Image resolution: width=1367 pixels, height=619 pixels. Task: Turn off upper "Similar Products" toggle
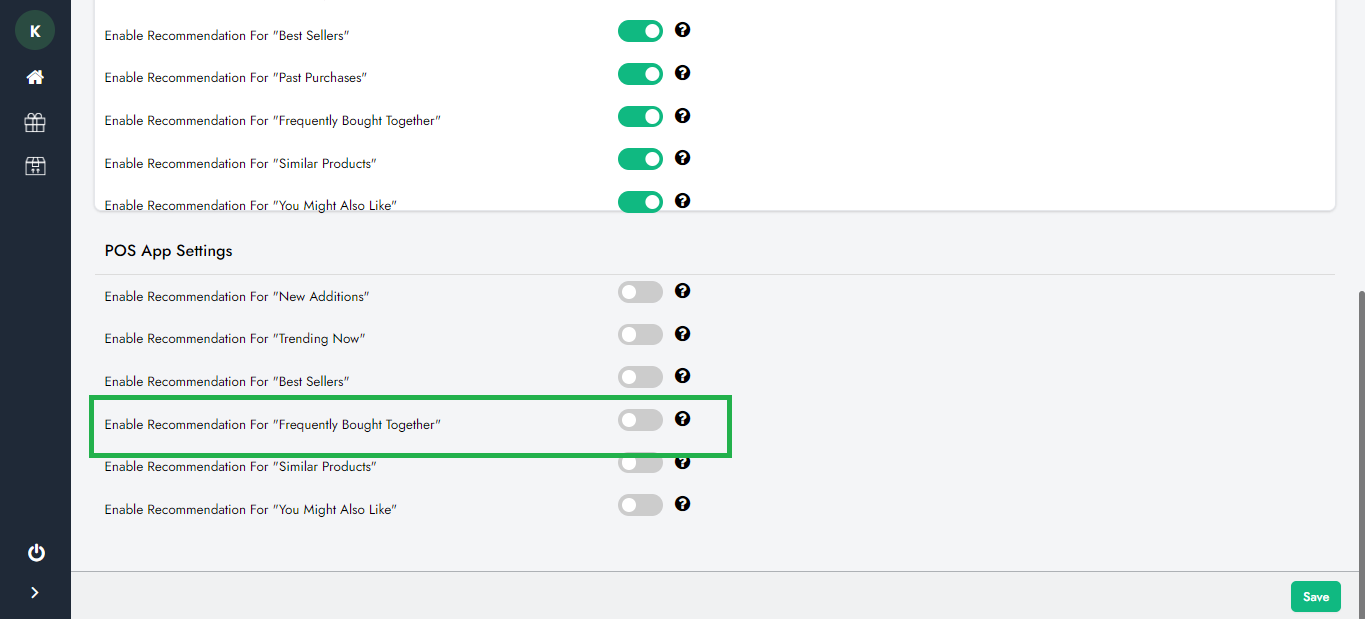[x=640, y=159]
